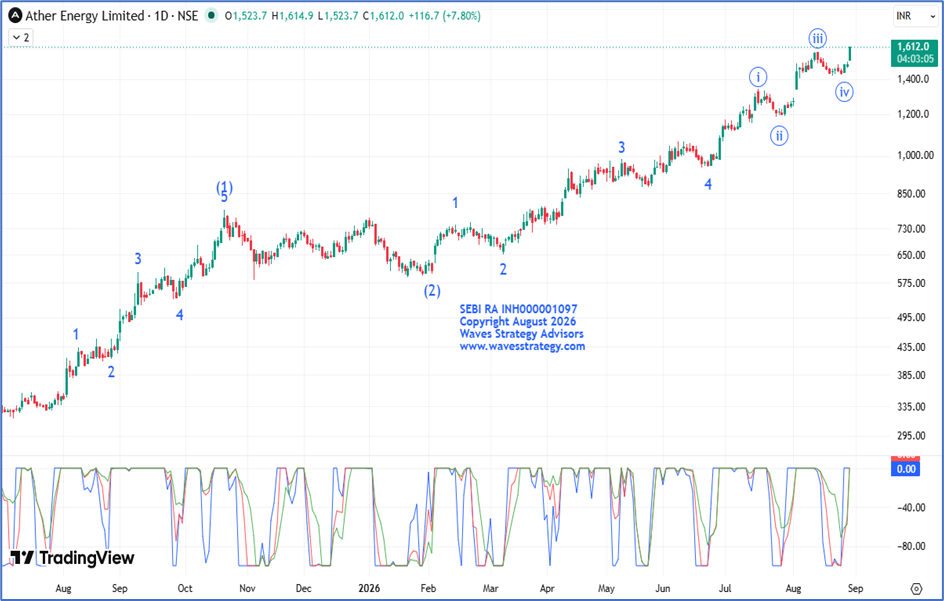Screen dimensions: 944x601
Task: Click the low value L1,523.7
Action: pos(338,16)
